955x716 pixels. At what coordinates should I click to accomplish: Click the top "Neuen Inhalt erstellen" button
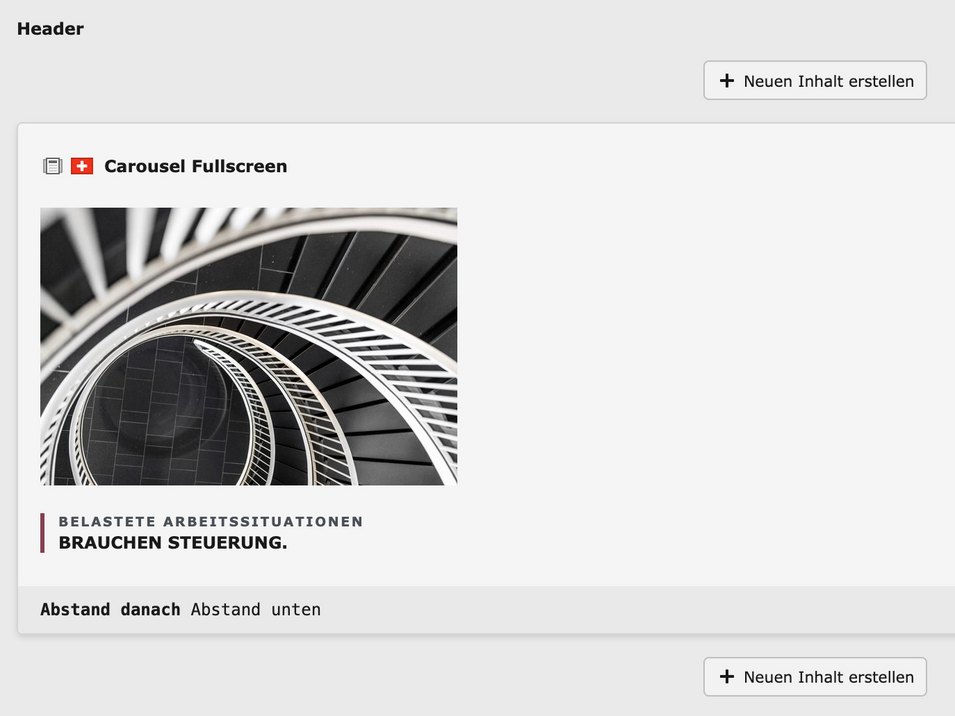(x=815, y=80)
